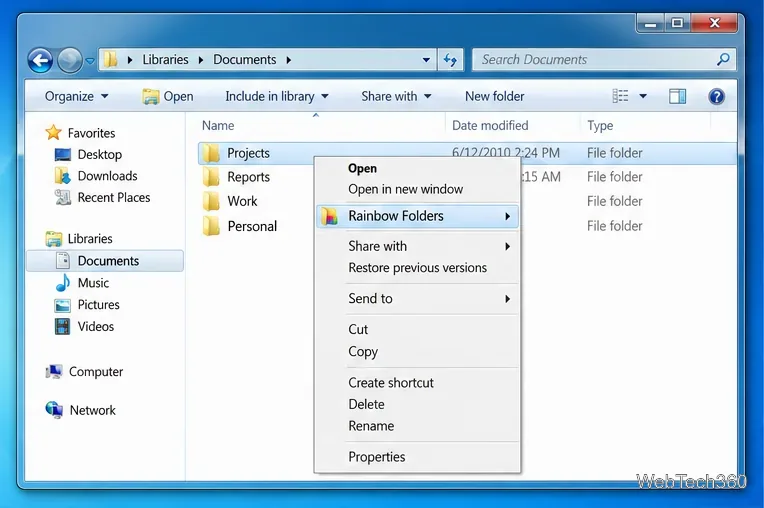
Task: Sort by the Type column header
Action: [600, 126]
